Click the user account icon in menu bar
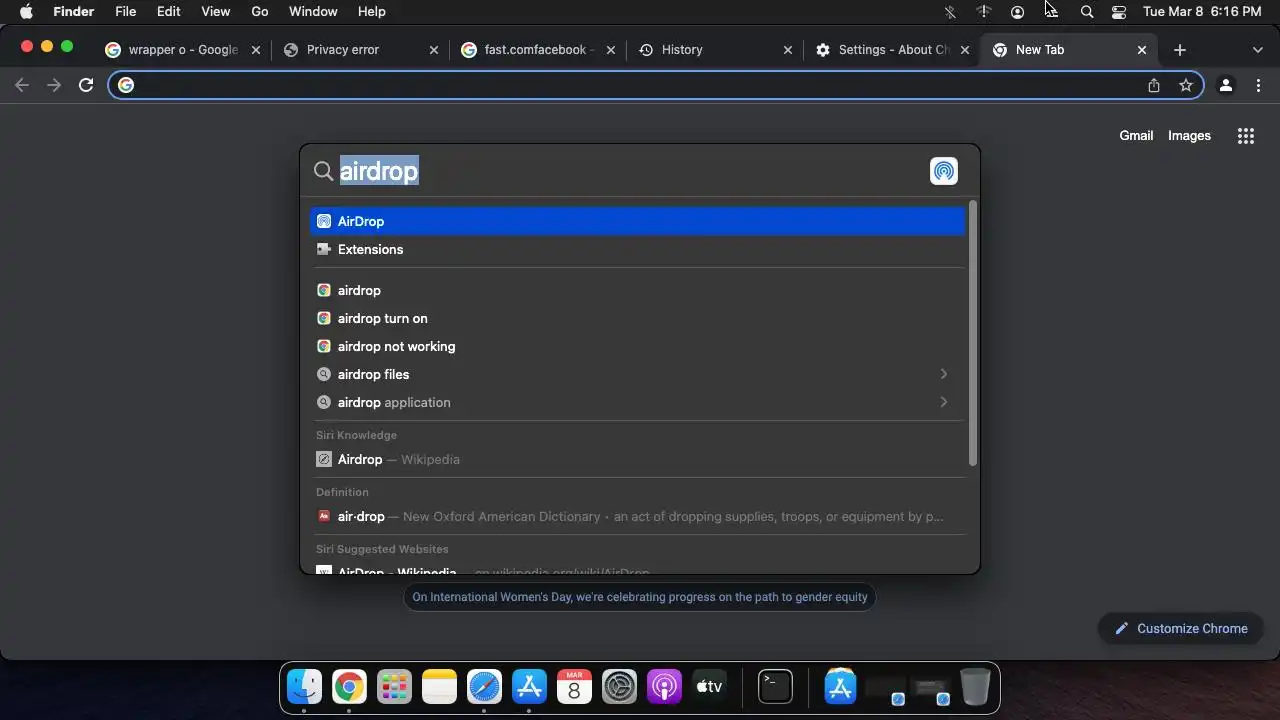Viewport: 1280px width, 720px height. (x=1018, y=12)
